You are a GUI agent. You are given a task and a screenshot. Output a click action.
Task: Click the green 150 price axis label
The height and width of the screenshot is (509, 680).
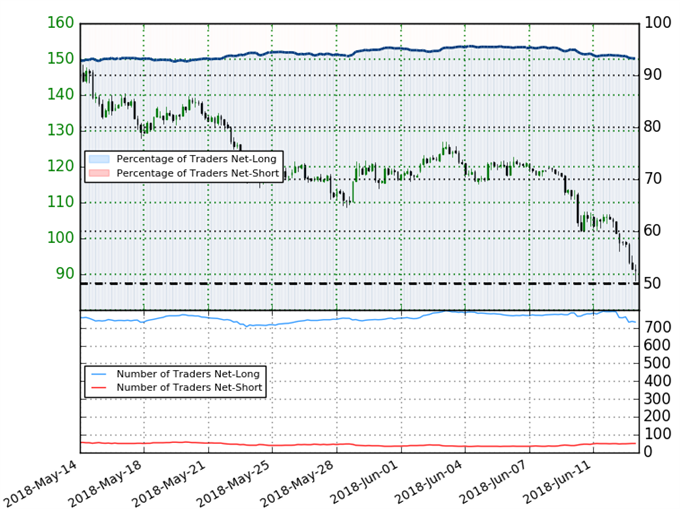pyautogui.click(x=61, y=59)
